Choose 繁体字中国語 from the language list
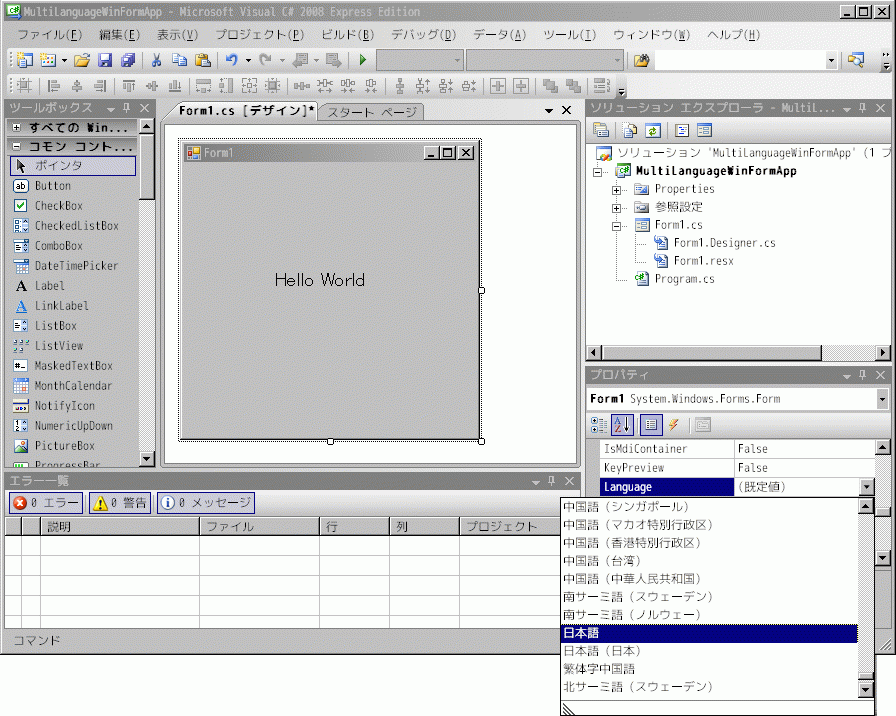896x716 pixels. point(709,669)
